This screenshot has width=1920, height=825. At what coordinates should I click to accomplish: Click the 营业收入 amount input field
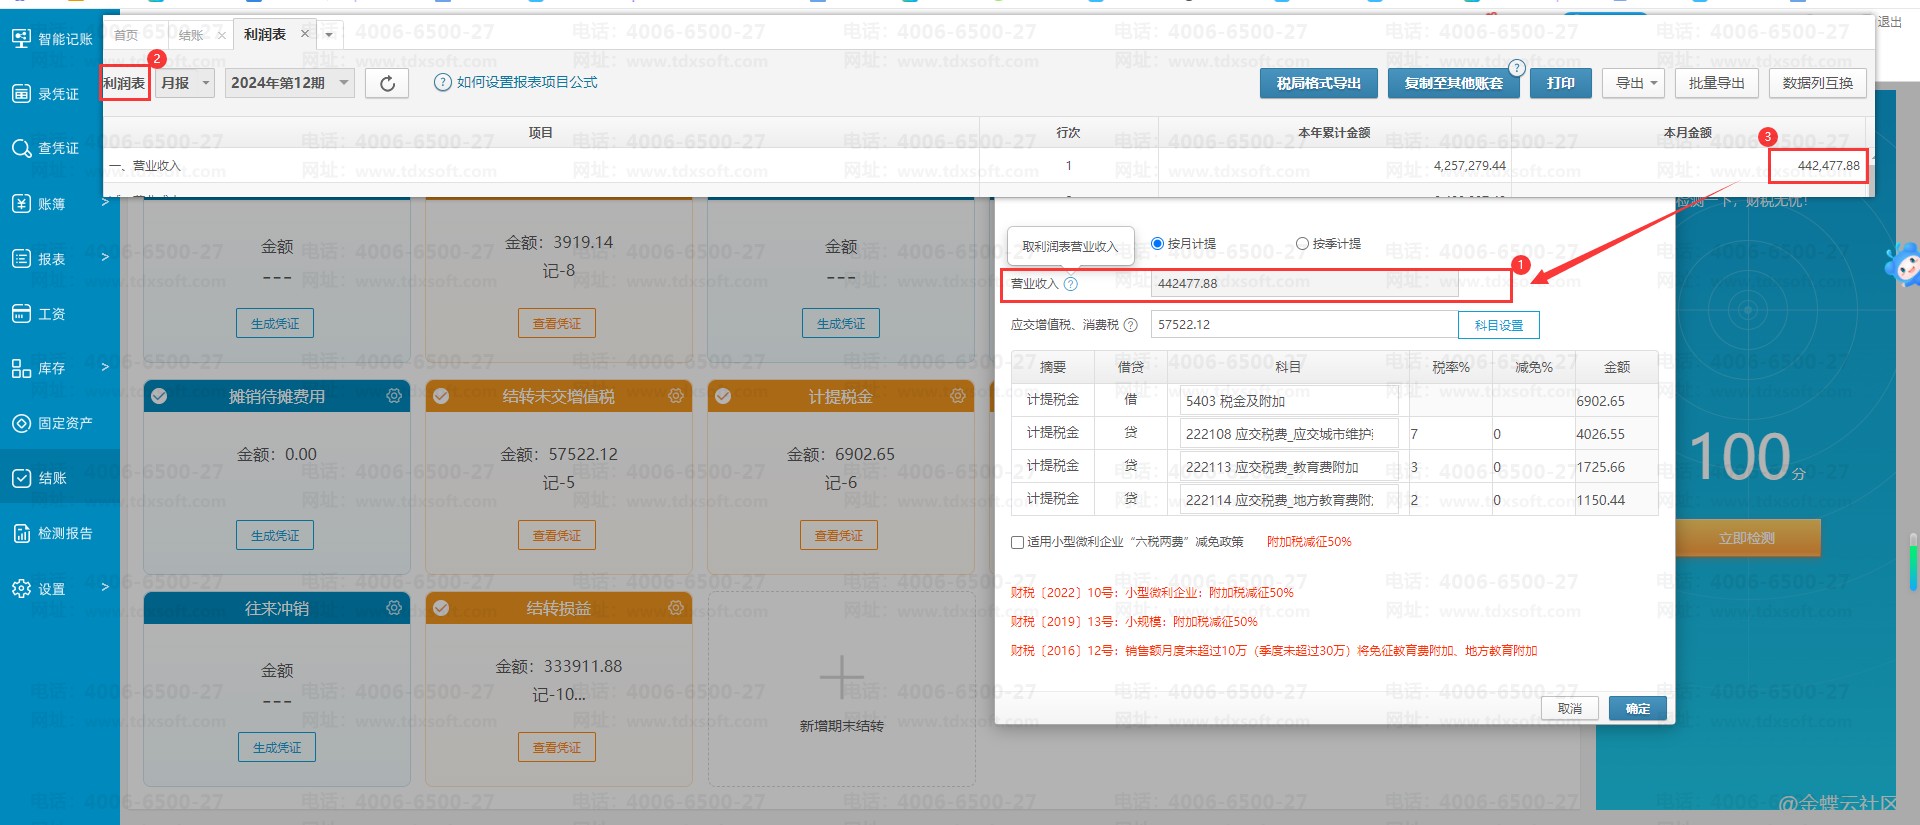click(x=1304, y=284)
